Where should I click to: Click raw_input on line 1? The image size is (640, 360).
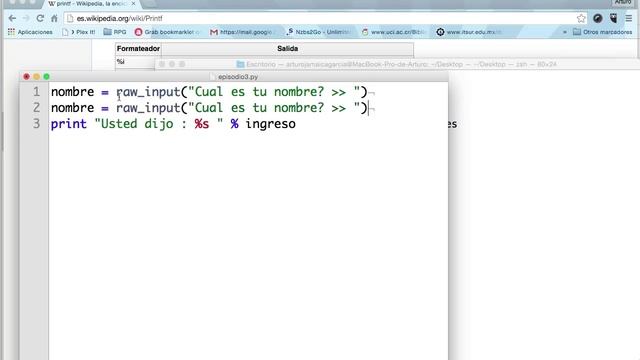click(148, 92)
